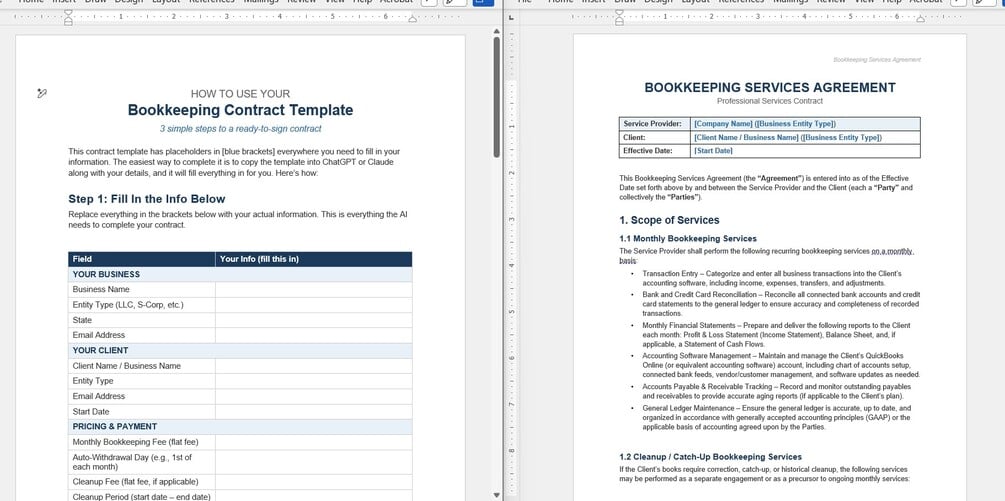
Task: Click the 'Transaction Entry' bullet item
Action: click(772, 278)
